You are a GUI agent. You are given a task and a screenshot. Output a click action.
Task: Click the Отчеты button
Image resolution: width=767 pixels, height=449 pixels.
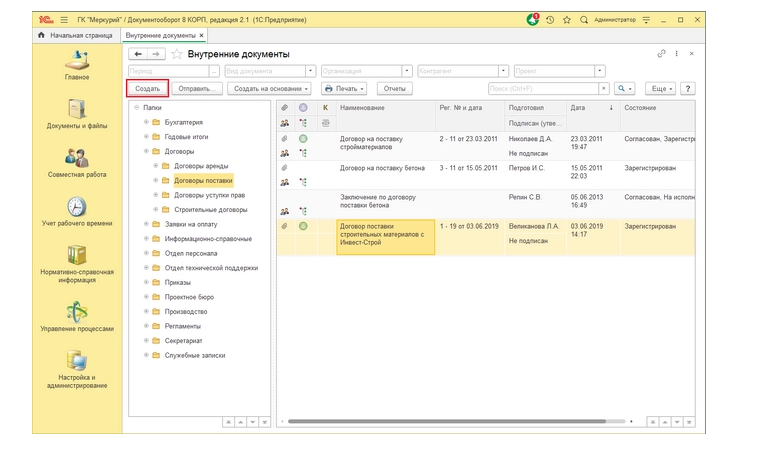(394, 89)
